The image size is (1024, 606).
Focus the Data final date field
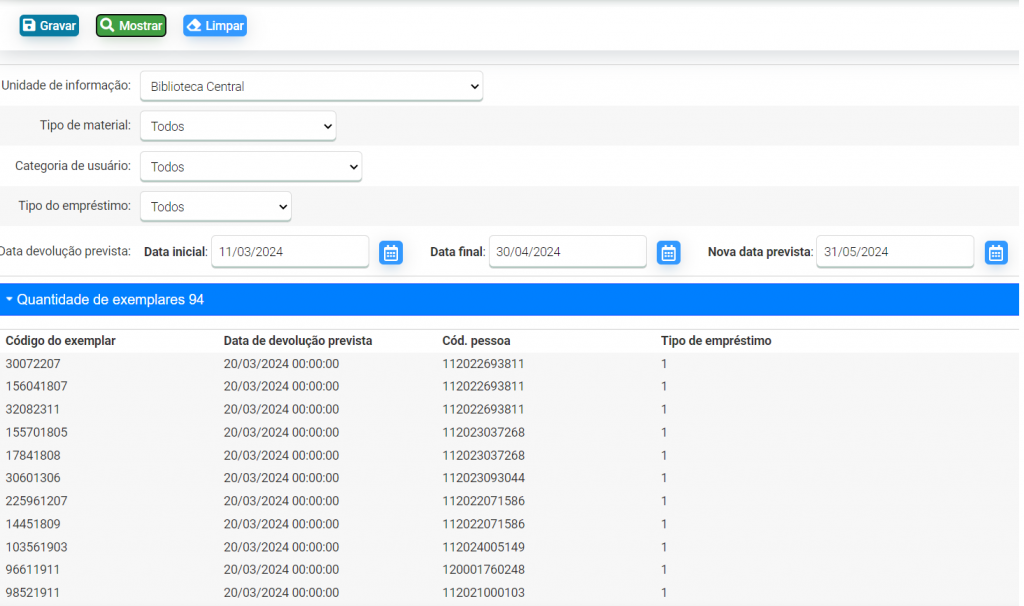click(567, 252)
